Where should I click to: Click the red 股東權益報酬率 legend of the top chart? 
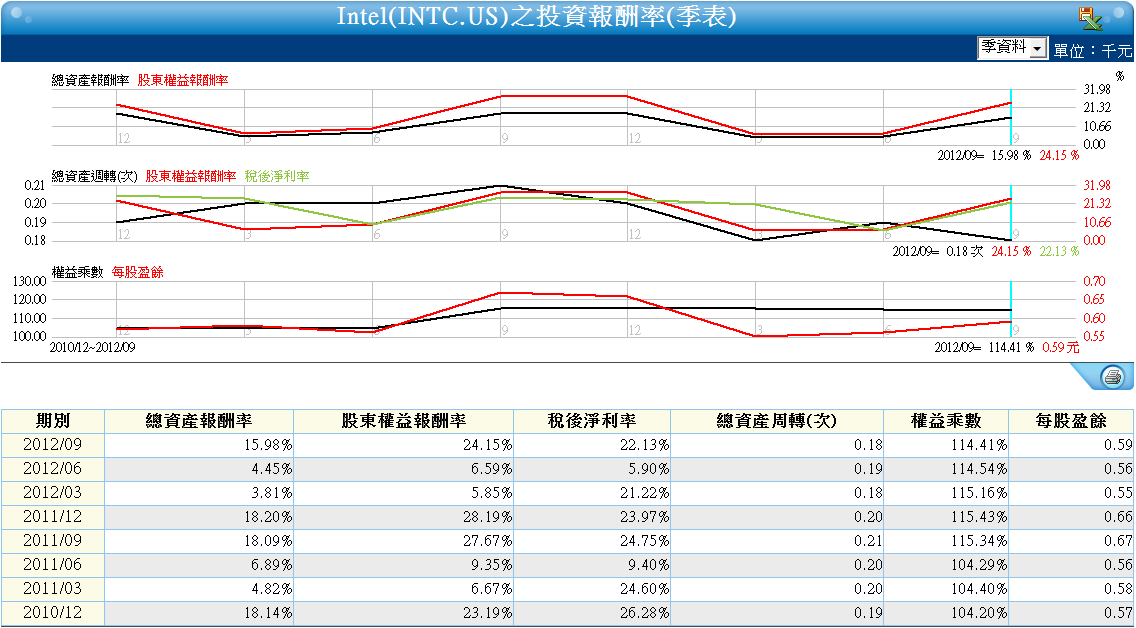tap(183, 80)
